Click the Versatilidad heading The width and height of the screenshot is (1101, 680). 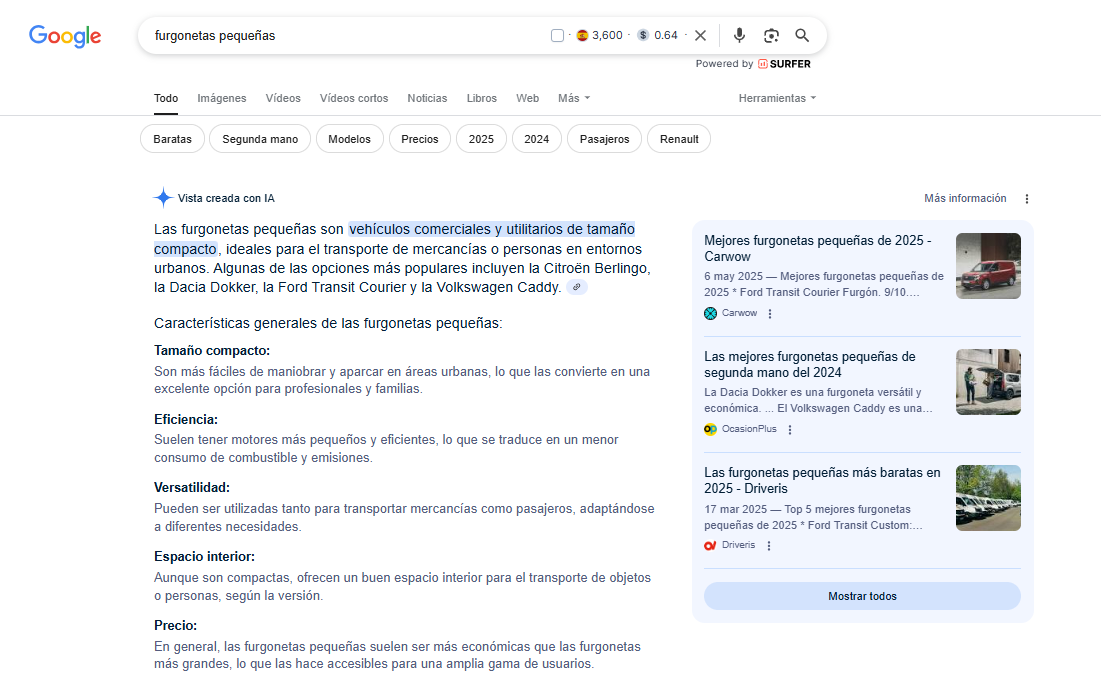(192, 488)
